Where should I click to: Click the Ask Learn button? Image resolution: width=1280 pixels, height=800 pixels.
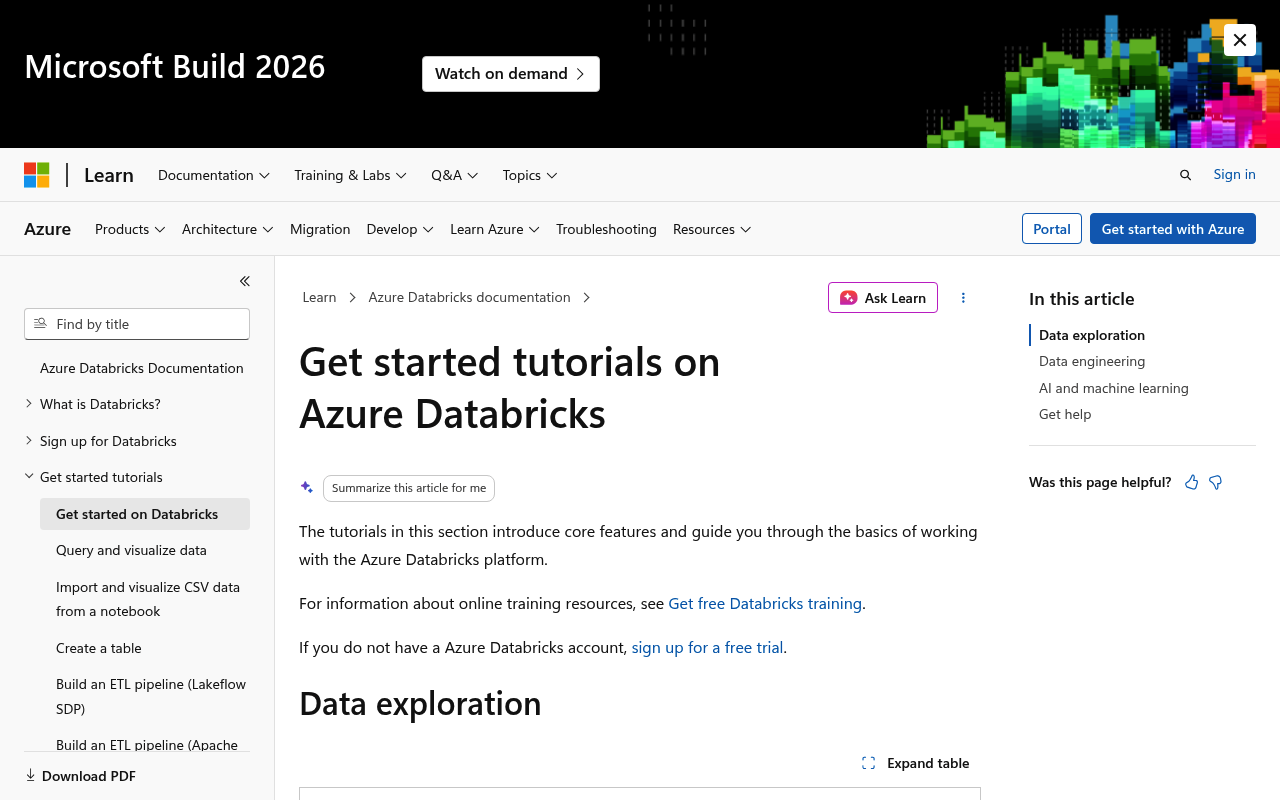(x=883, y=297)
